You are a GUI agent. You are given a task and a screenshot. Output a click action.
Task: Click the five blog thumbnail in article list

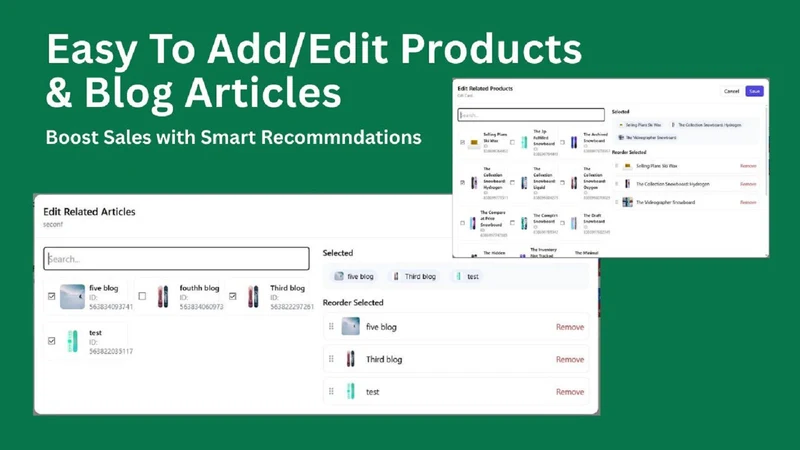[x=72, y=296]
